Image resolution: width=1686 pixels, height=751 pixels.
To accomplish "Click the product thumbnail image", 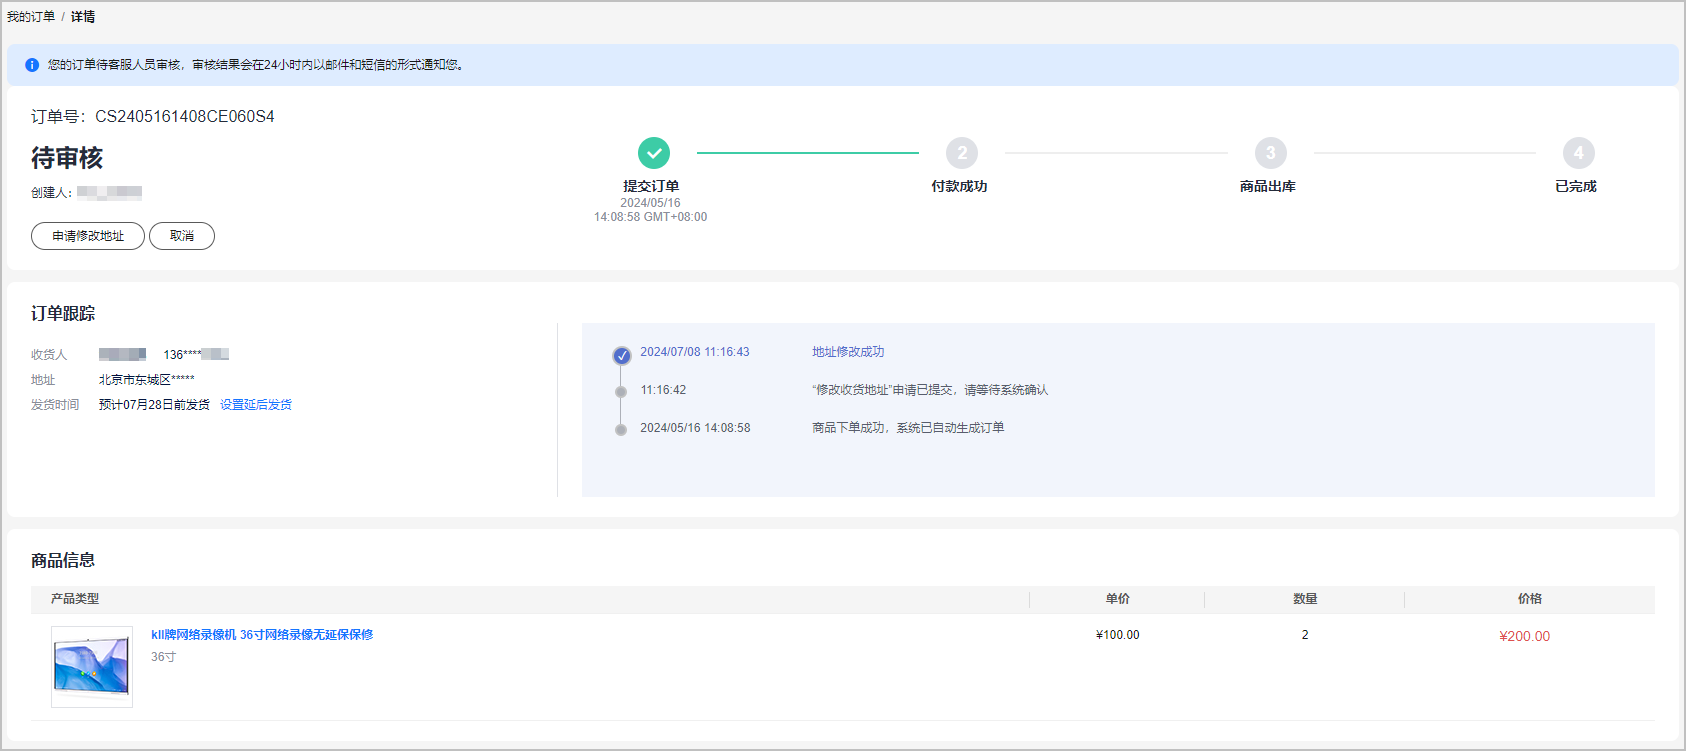I will point(92,666).
